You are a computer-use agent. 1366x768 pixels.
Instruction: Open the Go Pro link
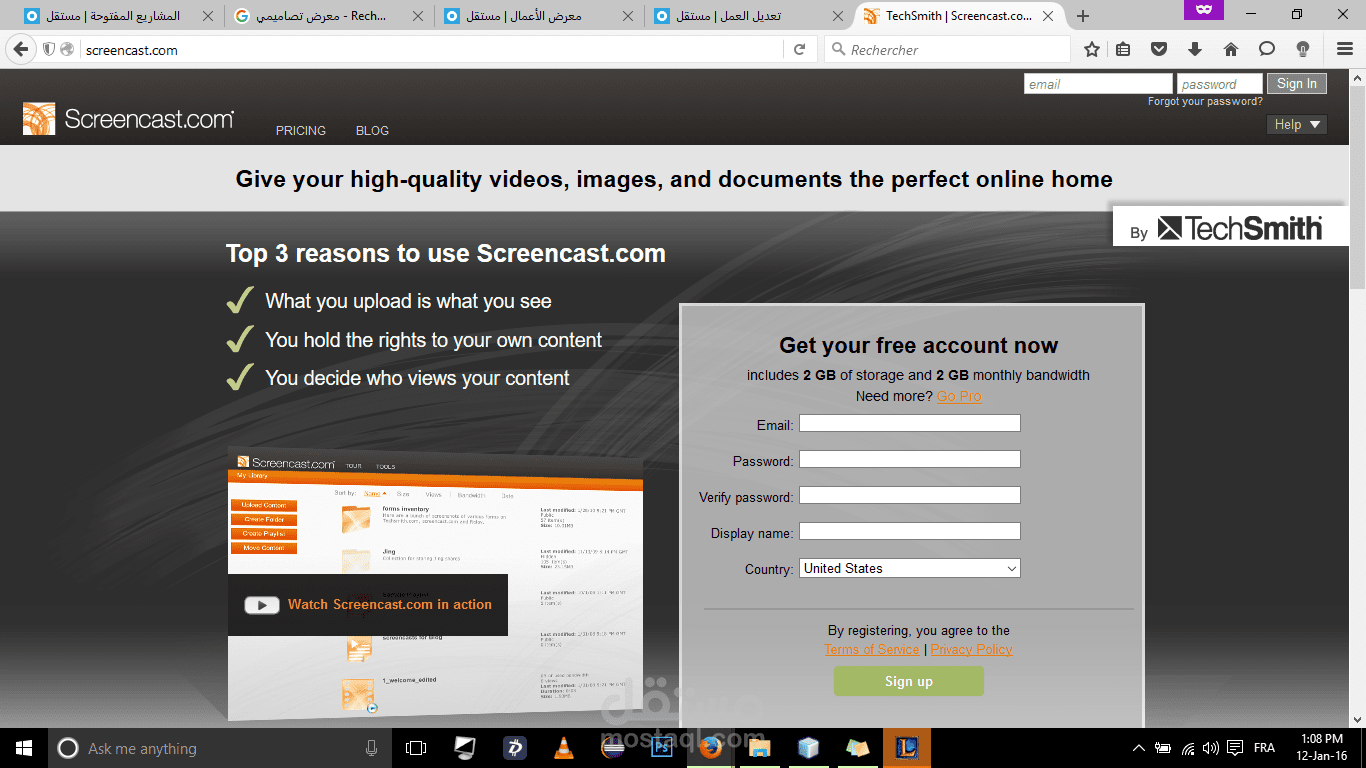tap(959, 396)
